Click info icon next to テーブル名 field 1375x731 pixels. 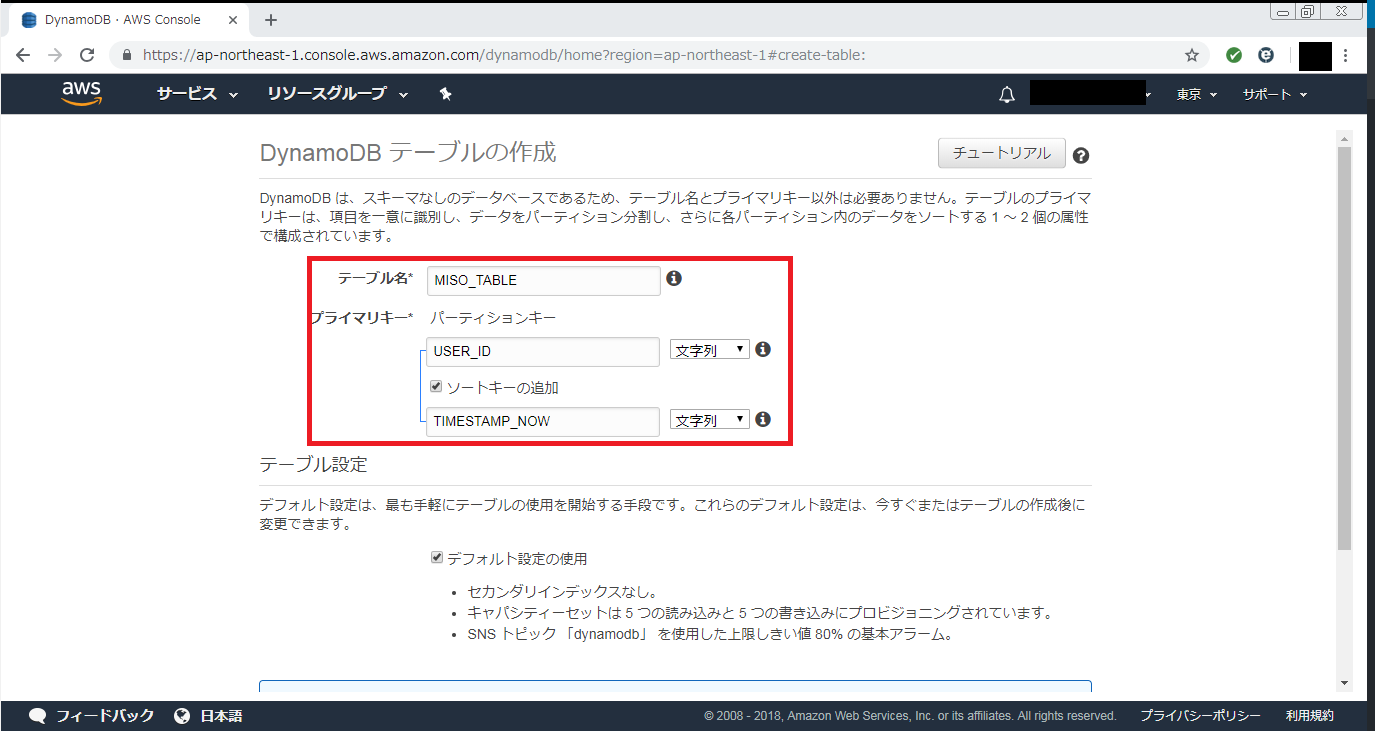coord(674,279)
